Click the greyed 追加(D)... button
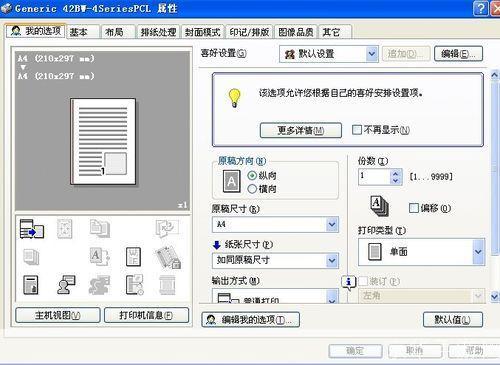The image size is (500, 365). (406, 54)
